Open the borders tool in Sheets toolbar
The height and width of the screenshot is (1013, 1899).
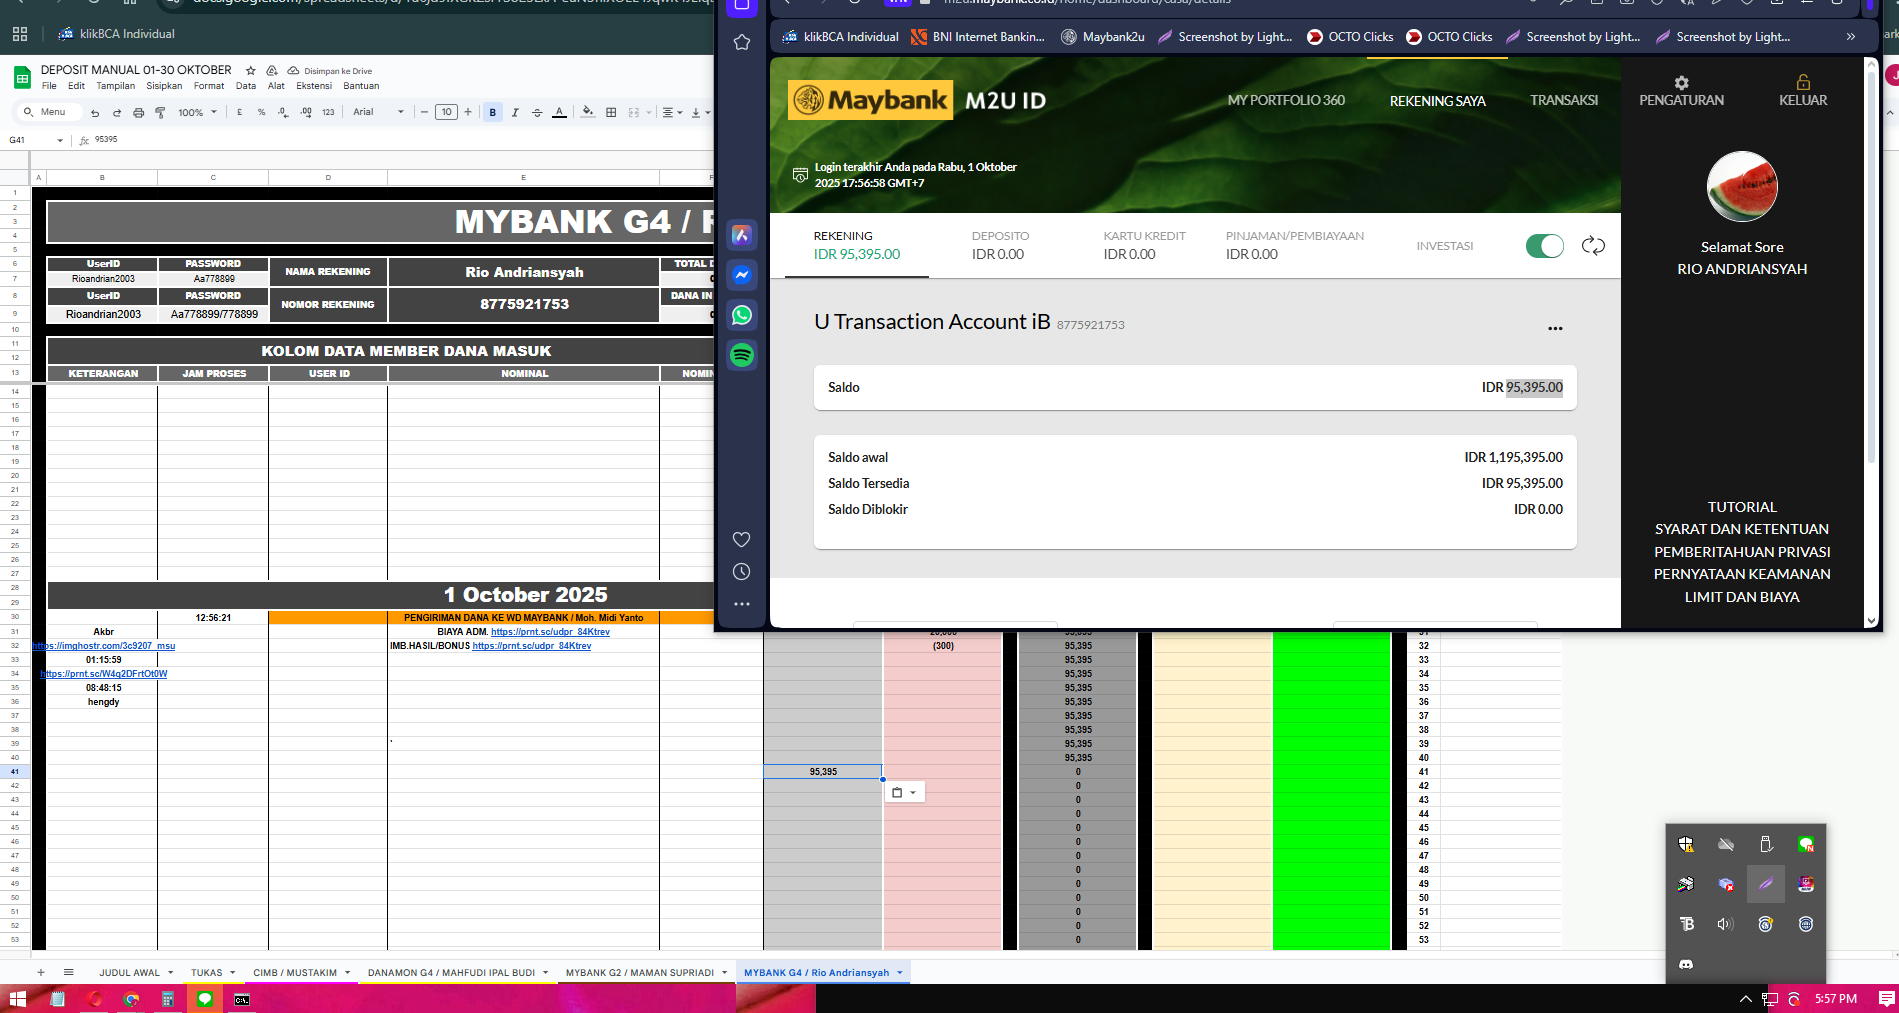611,112
